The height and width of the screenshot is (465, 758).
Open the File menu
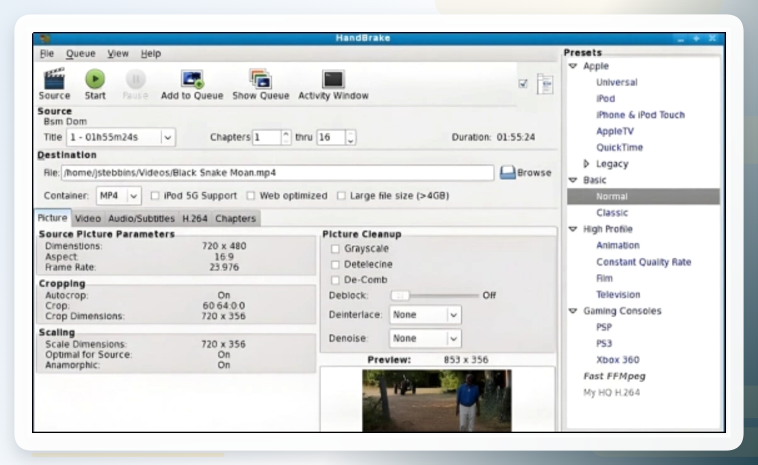47,54
